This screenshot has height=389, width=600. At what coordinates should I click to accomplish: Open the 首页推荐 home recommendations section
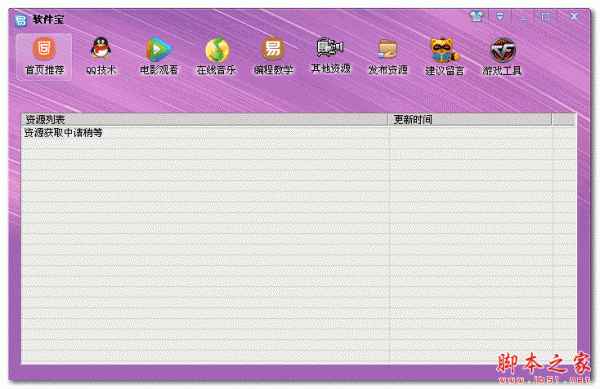tap(44, 57)
